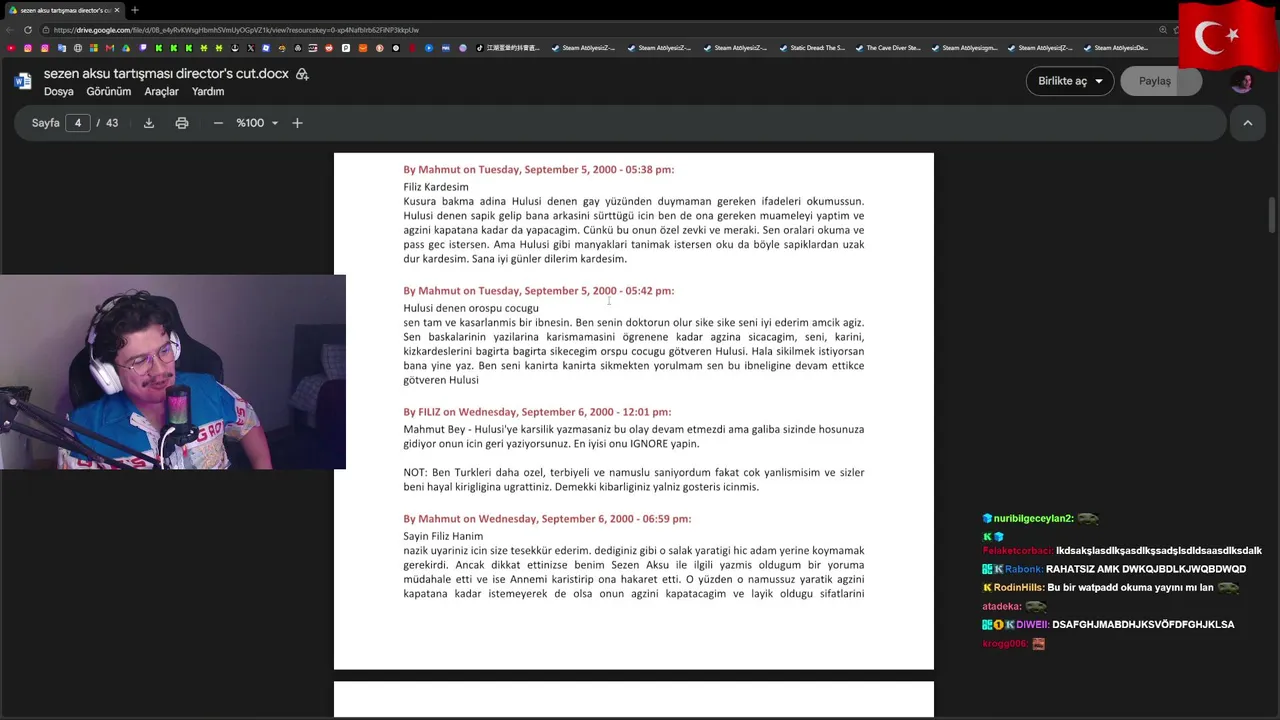This screenshot has width=1280, height=720.
Task: Download the document with the download icon
Action: (x=149, y=123)
